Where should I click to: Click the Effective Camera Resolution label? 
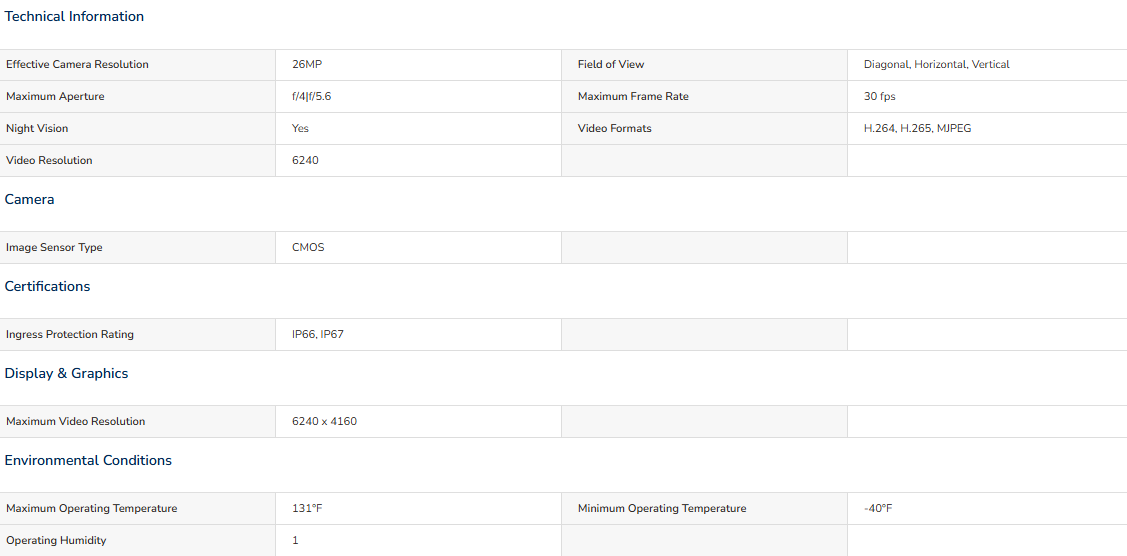click(77, 65)
